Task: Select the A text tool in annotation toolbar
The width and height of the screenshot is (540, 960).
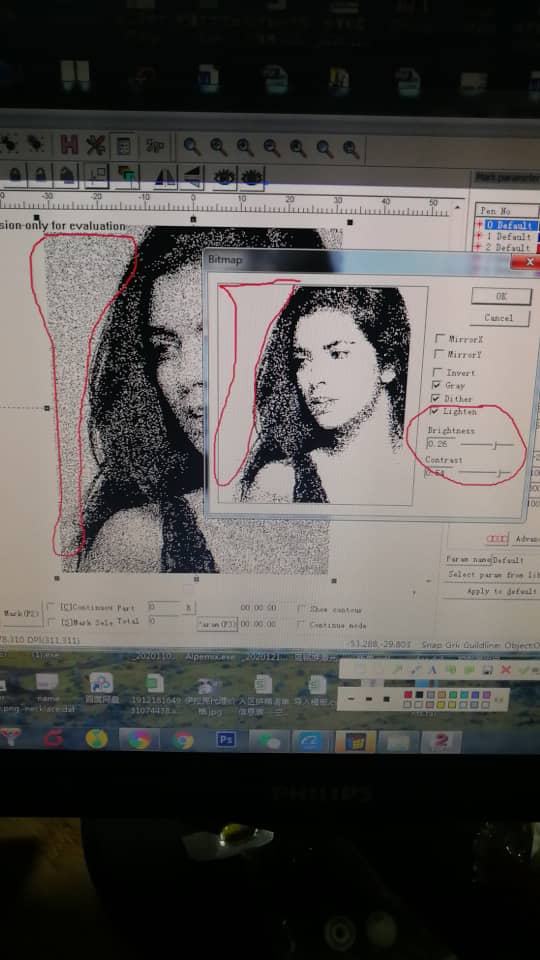Action: 432,670
